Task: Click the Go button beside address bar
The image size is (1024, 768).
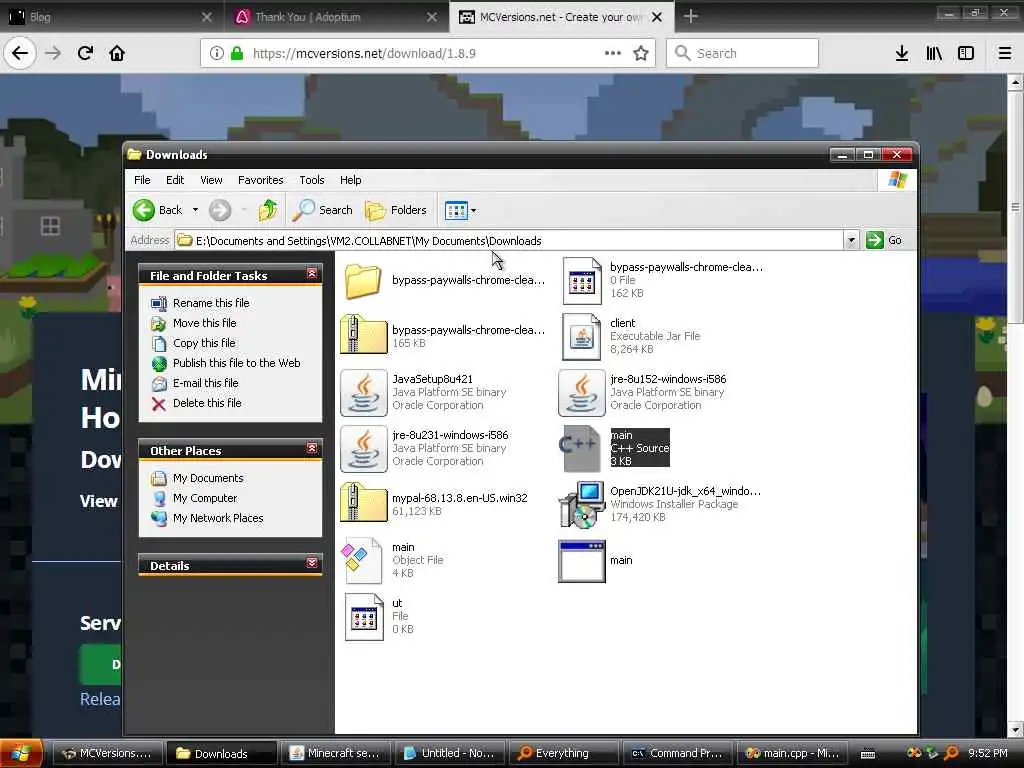Action: coord(884,240)
